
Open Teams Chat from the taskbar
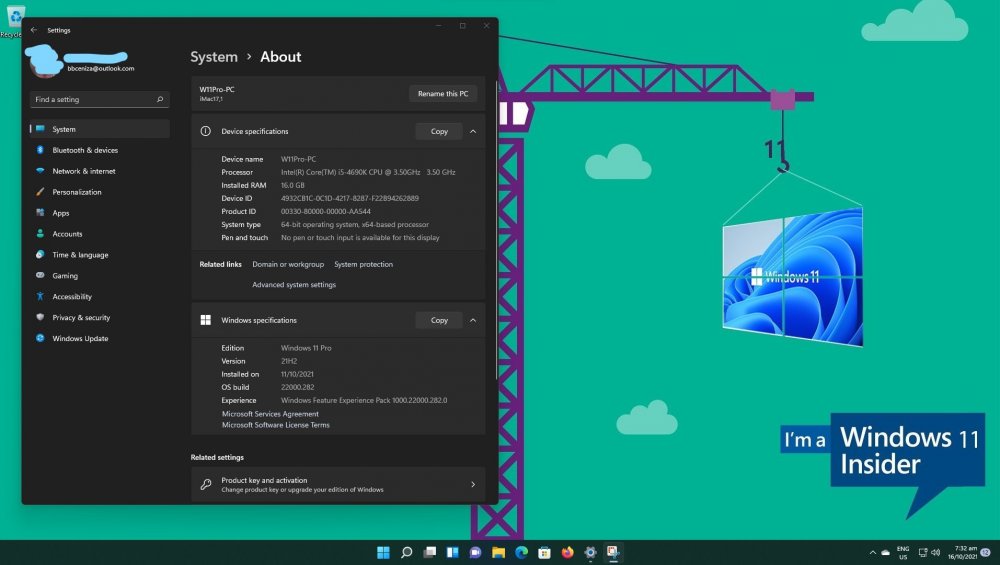pos(475,552)
